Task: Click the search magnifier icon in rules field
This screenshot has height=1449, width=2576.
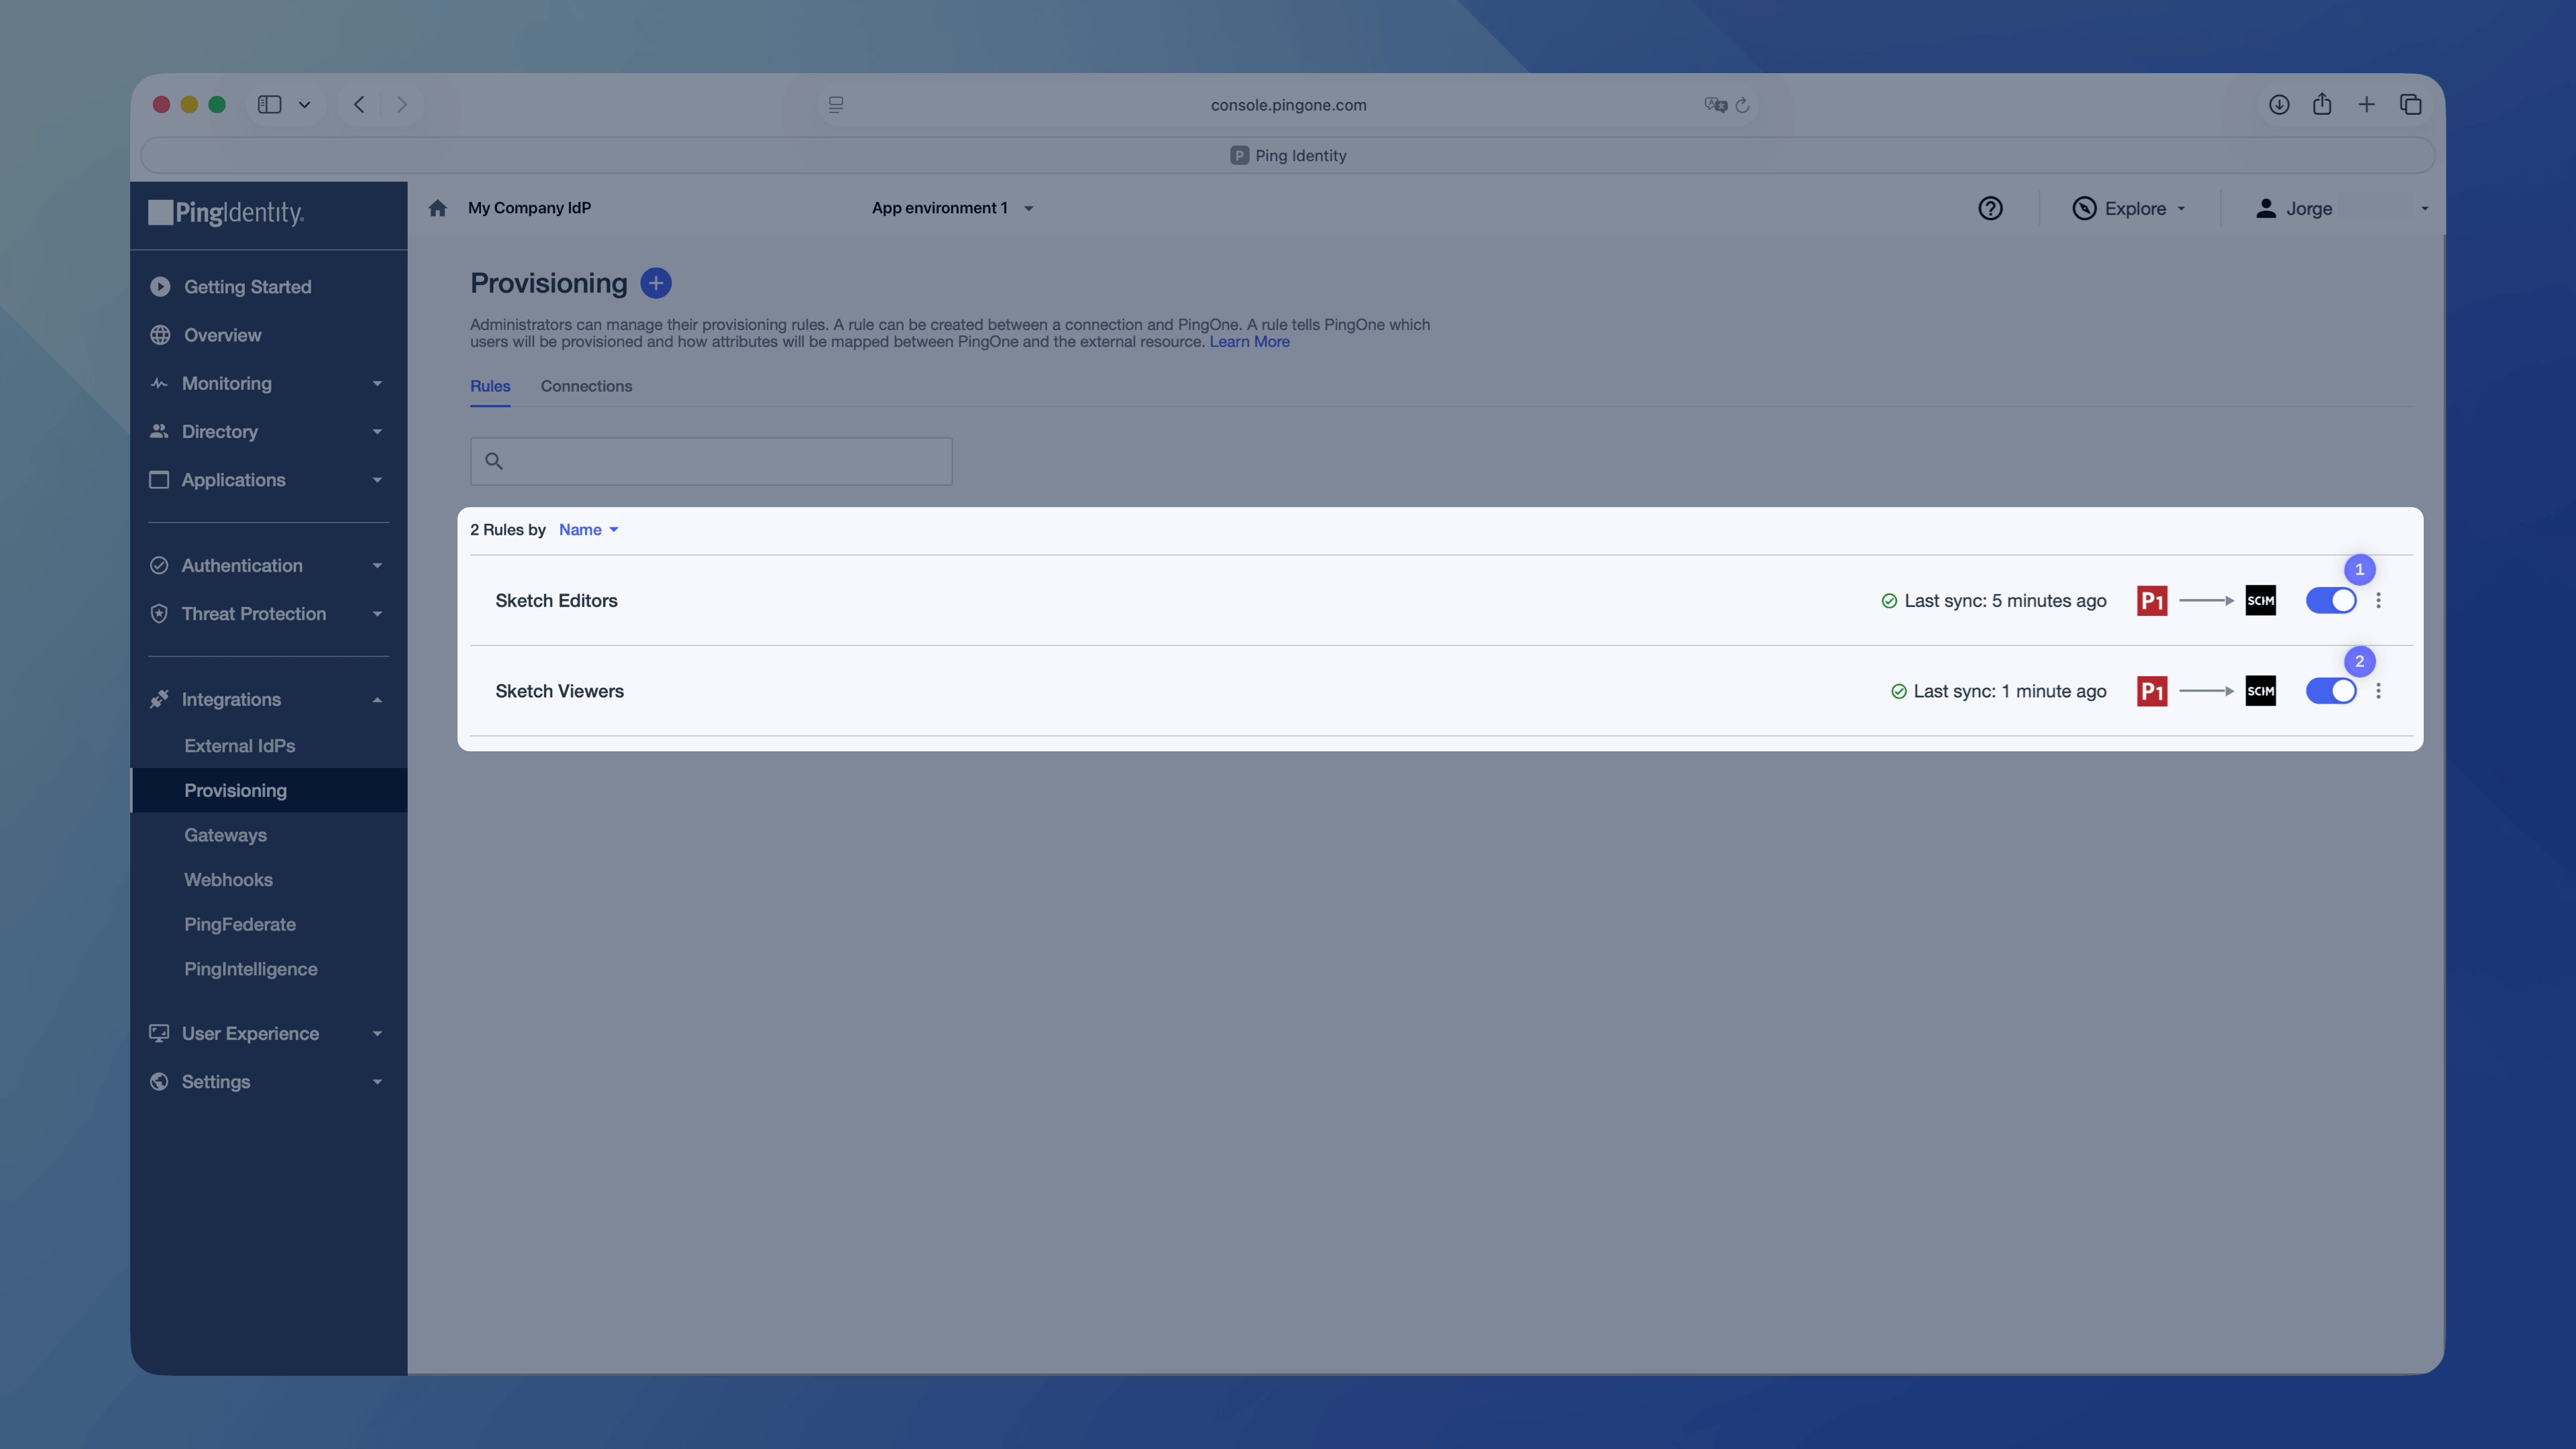Action: click(x=494, y=461)
